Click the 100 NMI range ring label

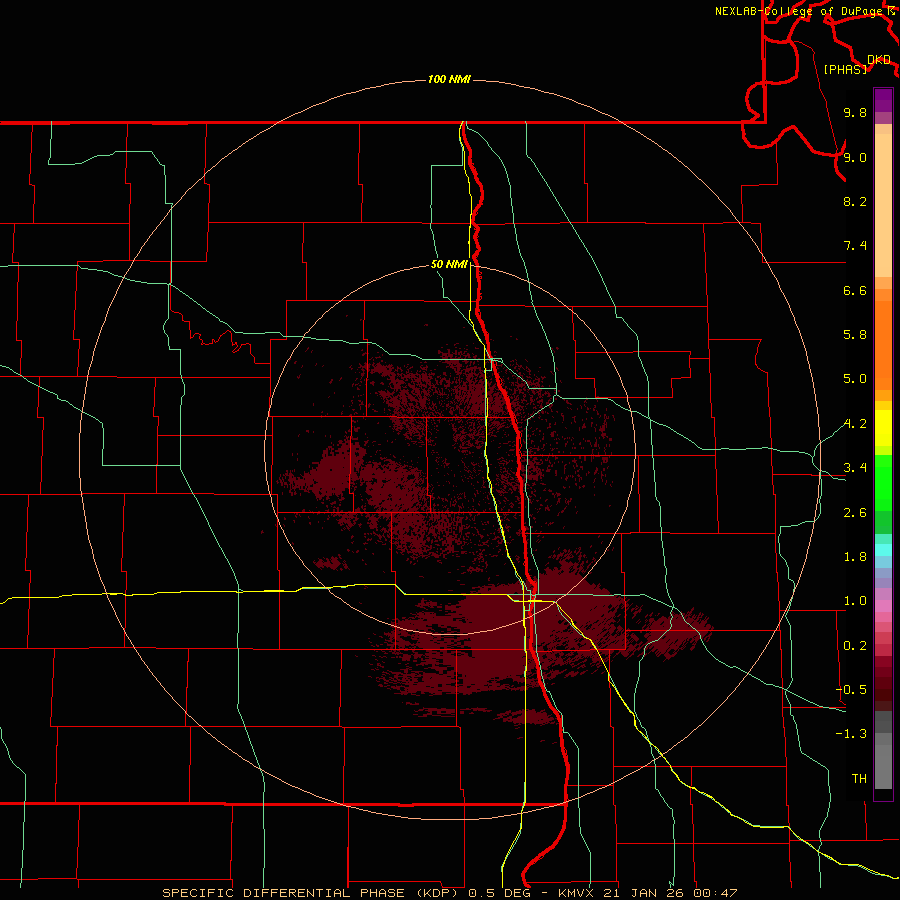pyautogui.click(x=449, y=79)
